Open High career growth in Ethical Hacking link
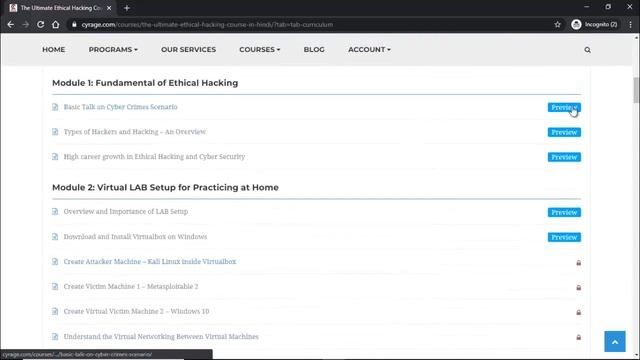This screenshot has height=360, width=640. tap(154, 157)
